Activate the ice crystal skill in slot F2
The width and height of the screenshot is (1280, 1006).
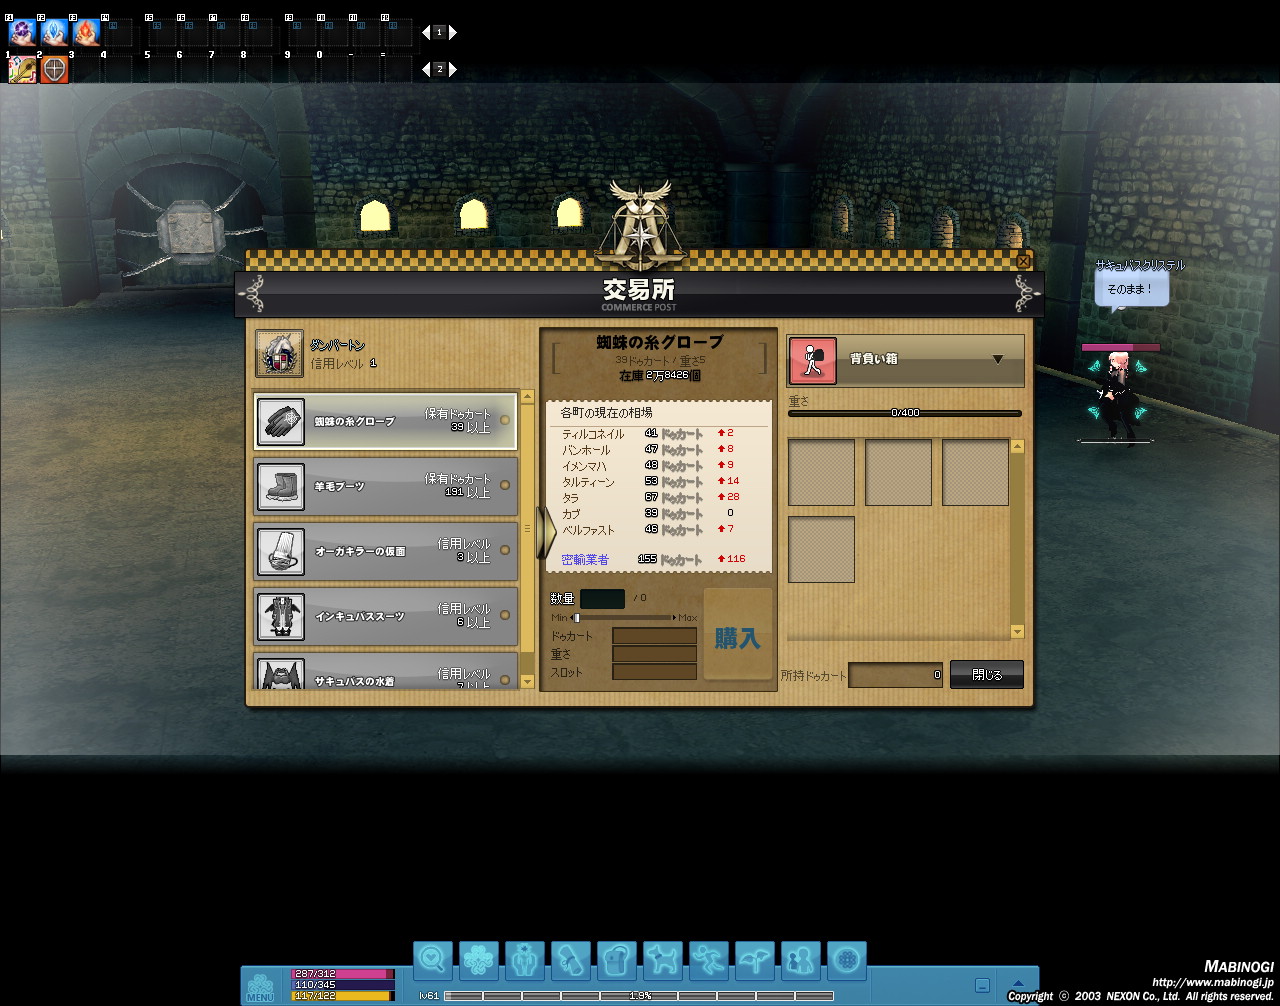(x=54, y=33)
